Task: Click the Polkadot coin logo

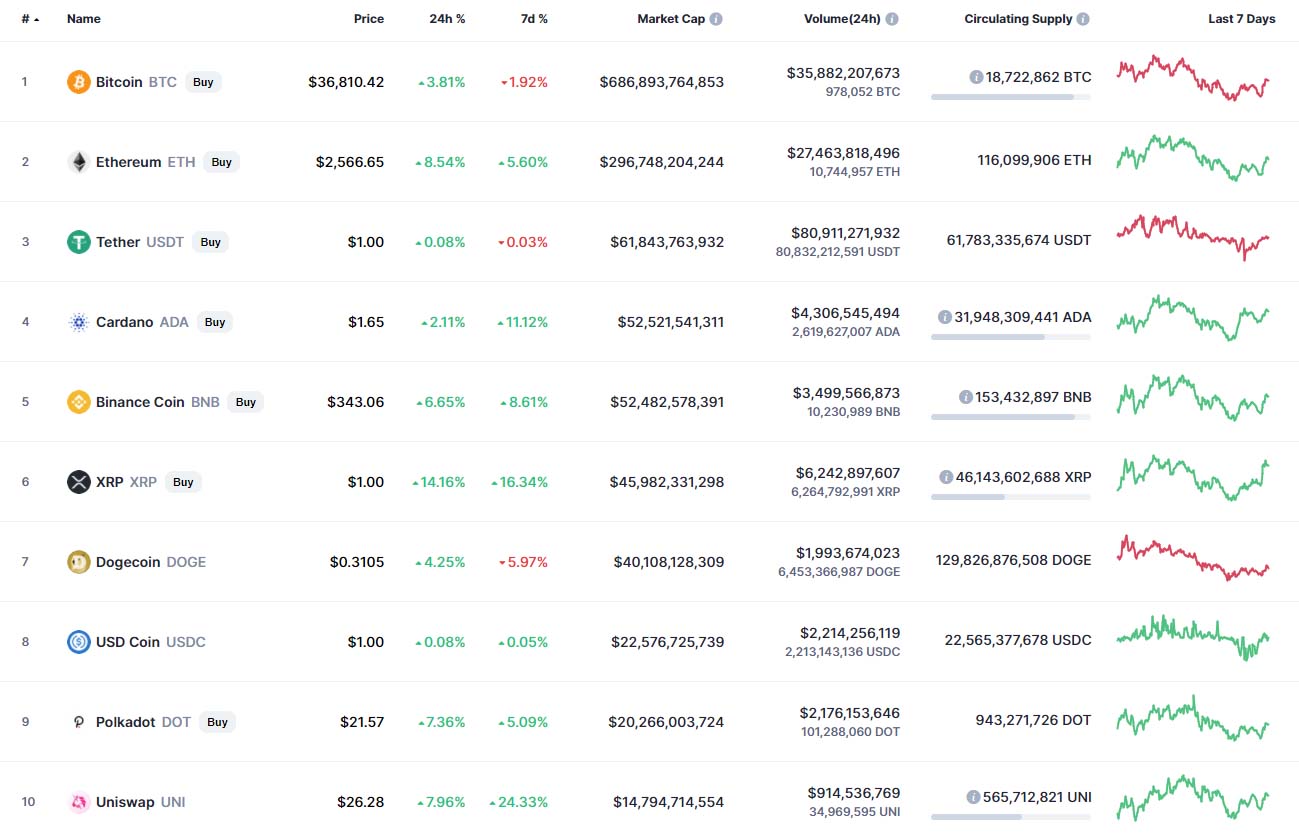Action: pyautogui.click(x=78, y=722)
